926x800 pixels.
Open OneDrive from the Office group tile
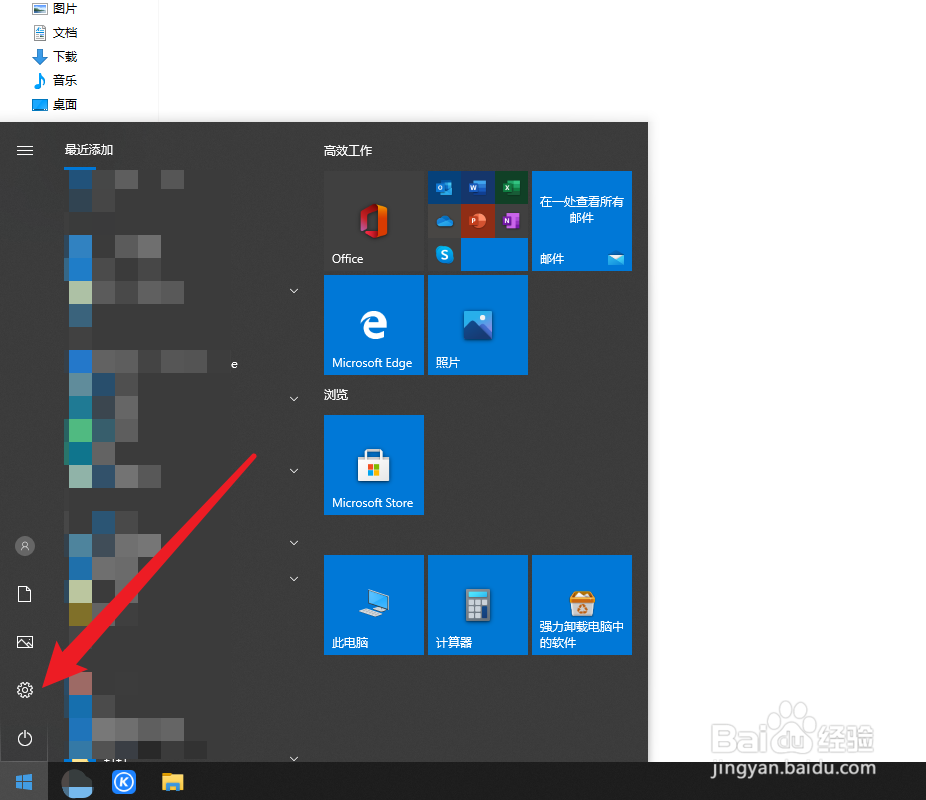[444, 221]
